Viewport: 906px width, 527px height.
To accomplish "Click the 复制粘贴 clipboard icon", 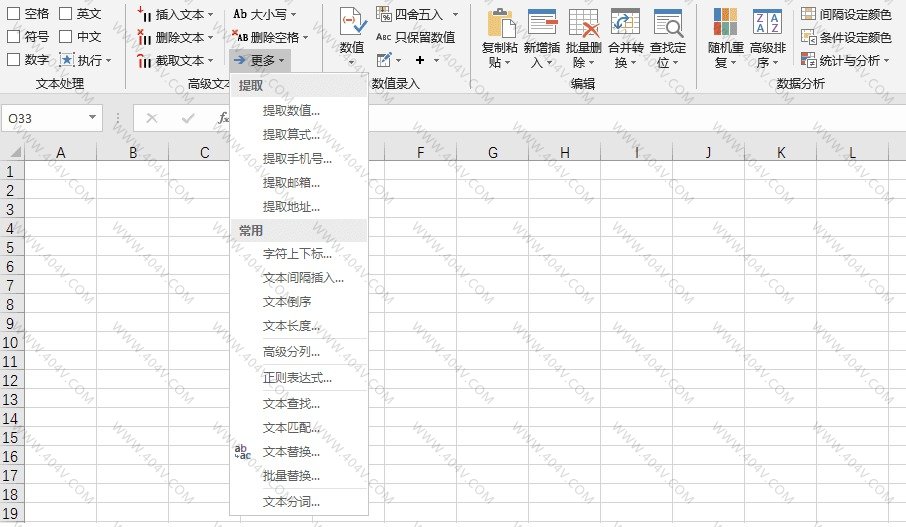I will pyautogui.click(x=500, y=24).
